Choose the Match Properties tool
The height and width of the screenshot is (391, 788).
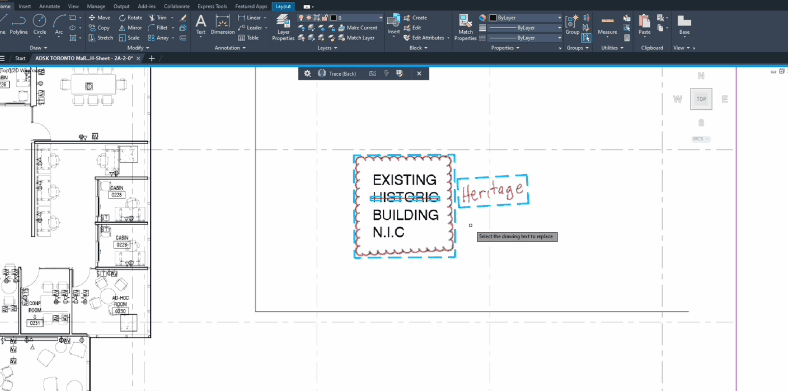point(465,27)
